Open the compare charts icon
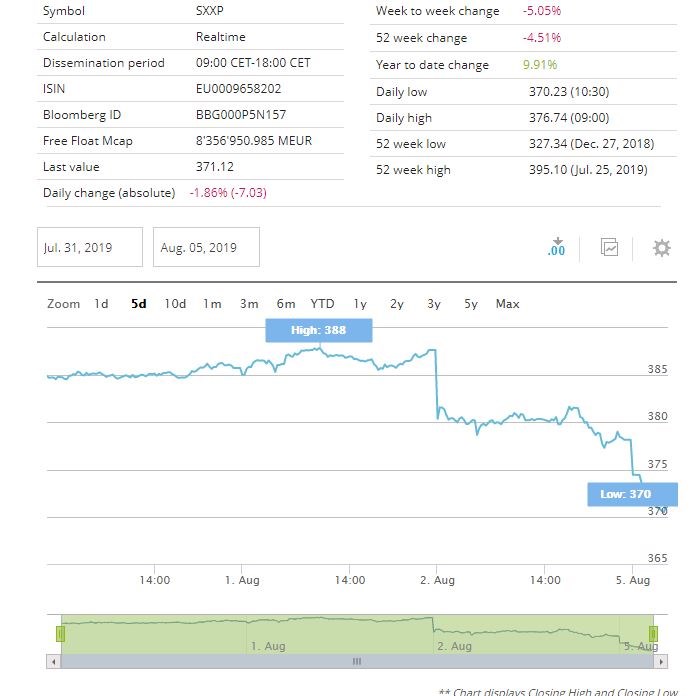This screenshot has width=700, height=696. pyautogui.click(x=609, y=247)
